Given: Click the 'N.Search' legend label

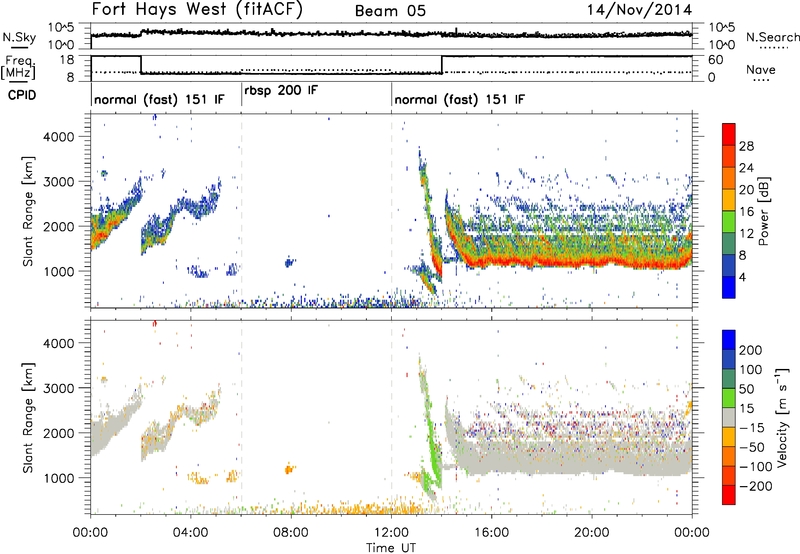Looking at the screenshot, I should click(x=773, y=37).
